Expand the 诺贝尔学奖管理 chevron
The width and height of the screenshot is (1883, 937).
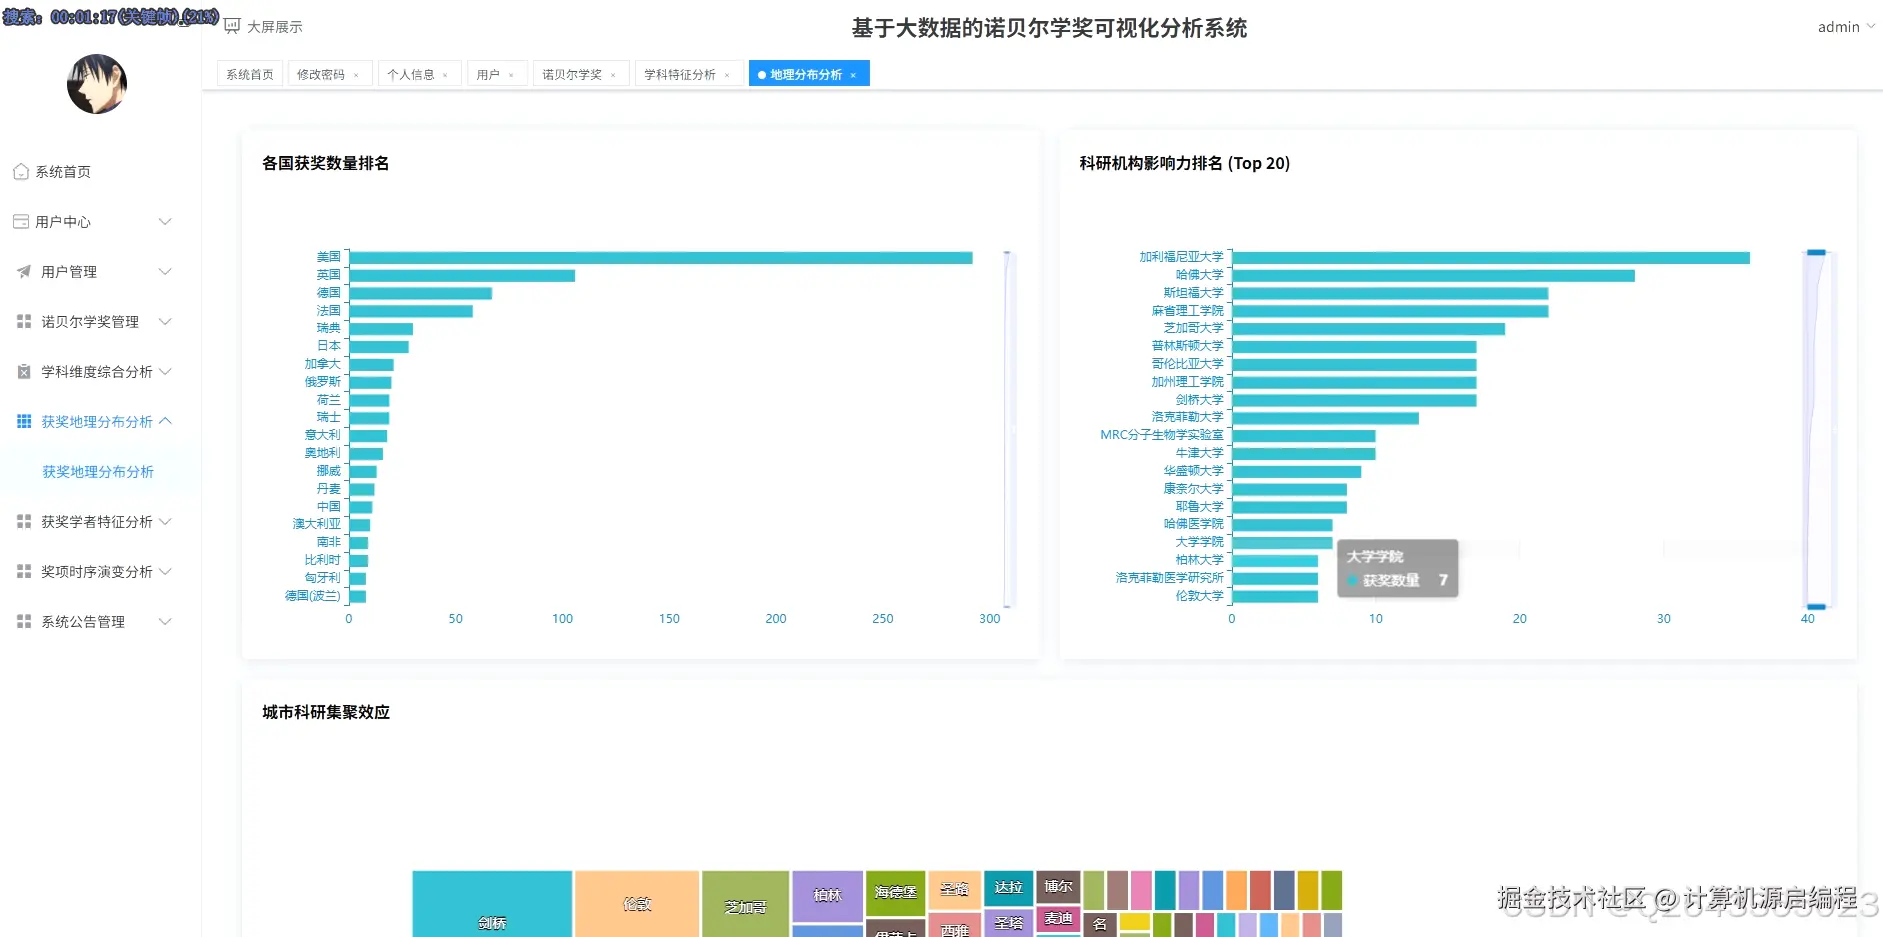(165, 322)
